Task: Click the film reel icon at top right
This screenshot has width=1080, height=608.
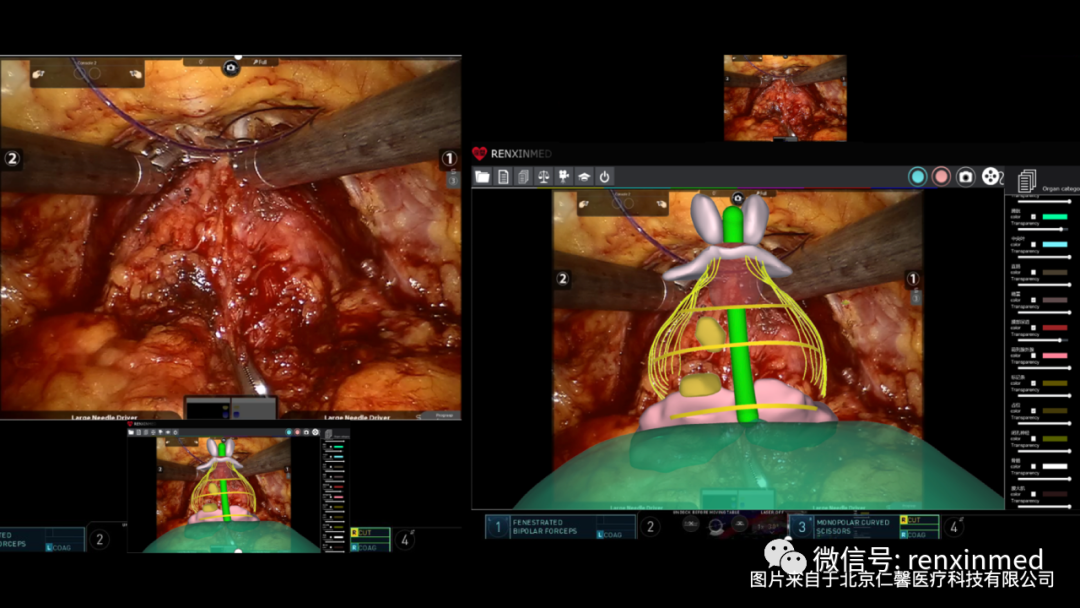Action: [990, 176]
